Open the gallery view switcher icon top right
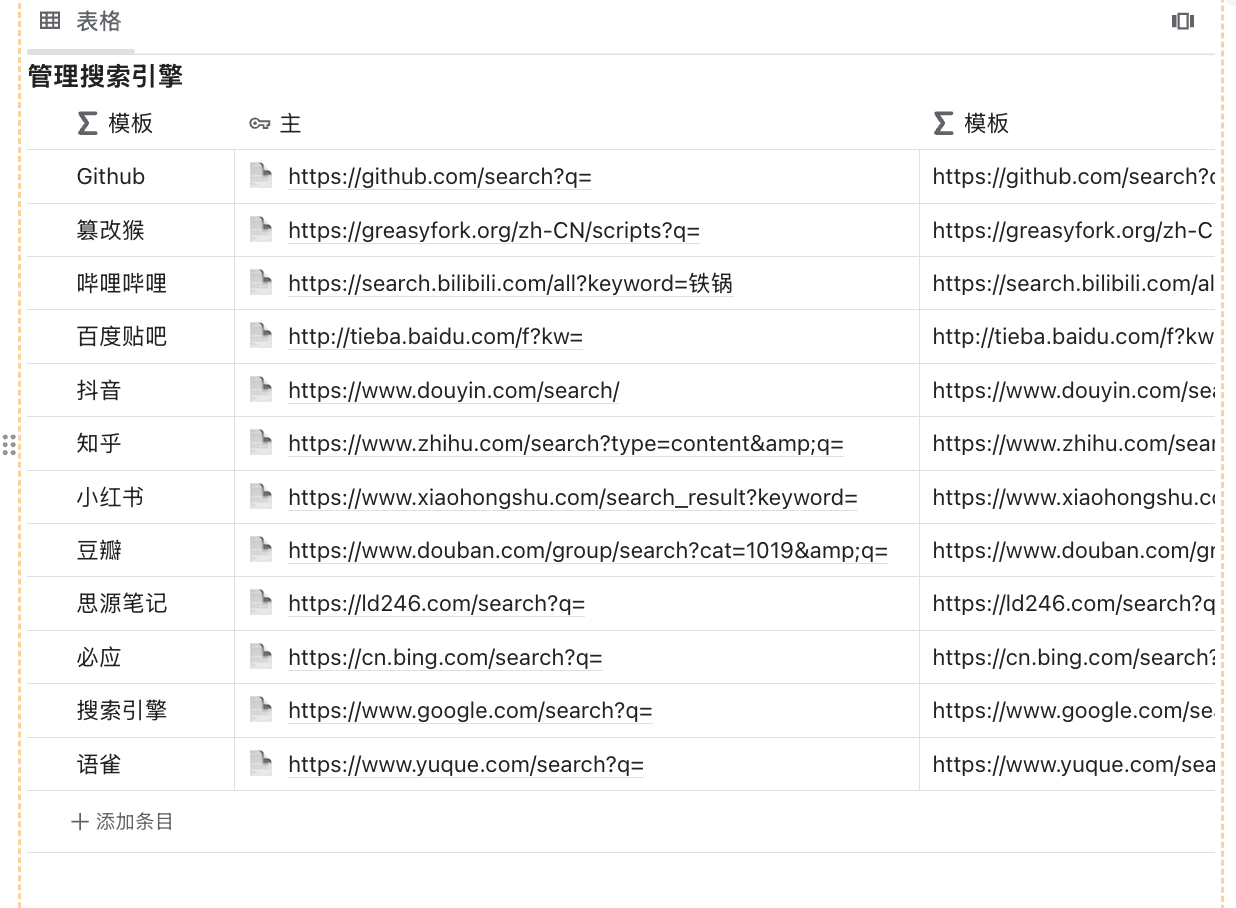Image resolution: width=1236 pixels, height=908 pixels. 1183,20
